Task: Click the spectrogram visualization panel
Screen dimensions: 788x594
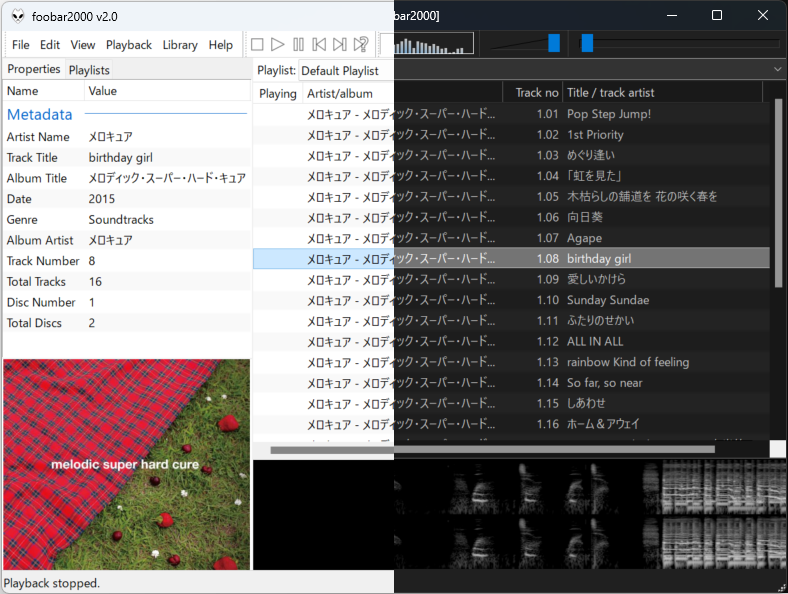Action: [520, 515]
